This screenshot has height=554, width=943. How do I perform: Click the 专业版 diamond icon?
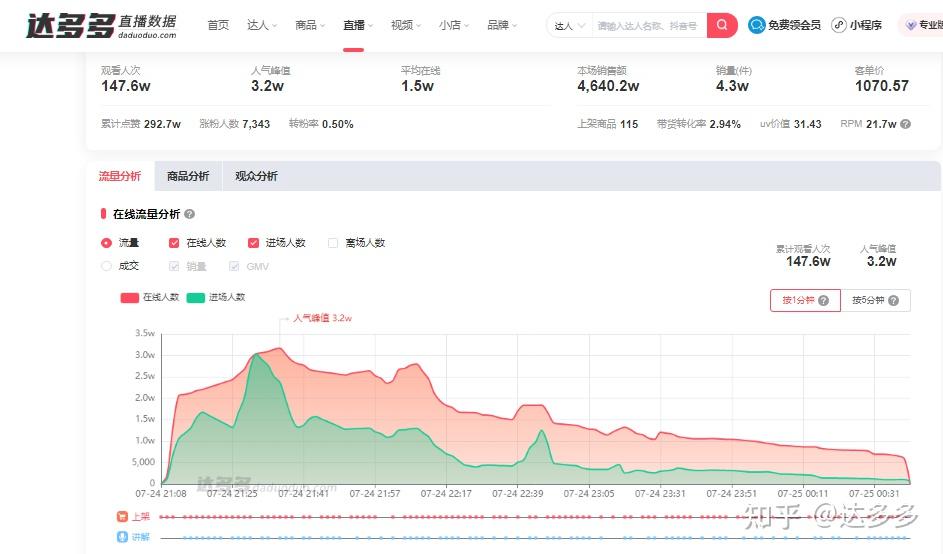click(x=911, y=25)
